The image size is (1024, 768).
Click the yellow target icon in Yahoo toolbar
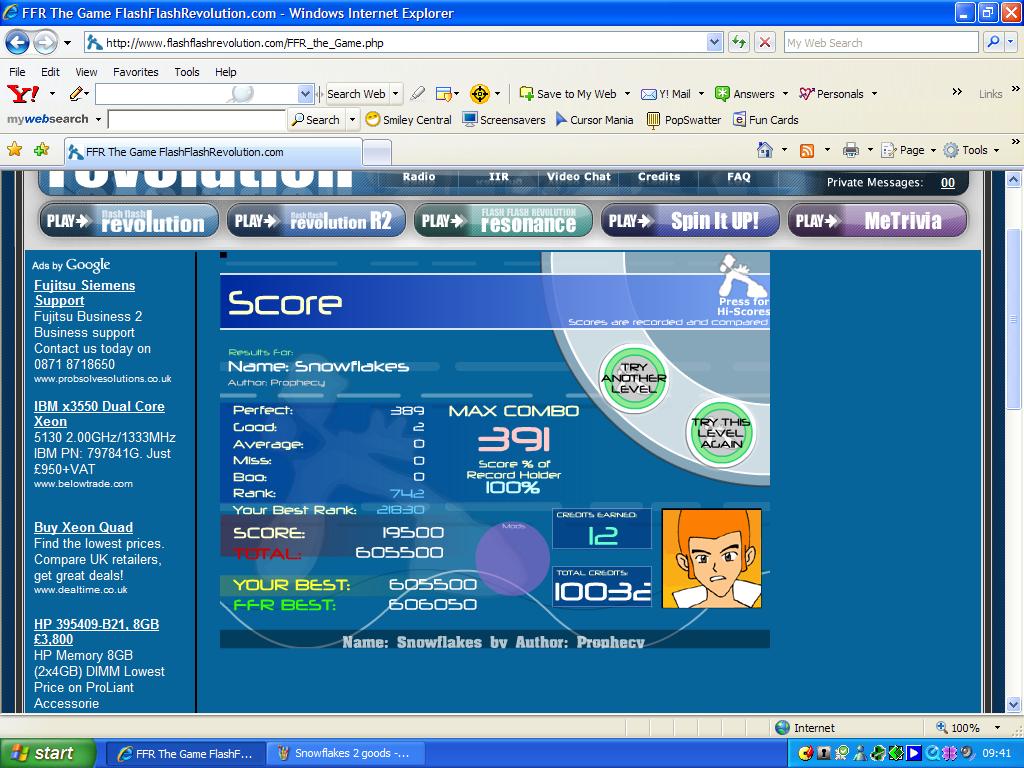[x=479, y=94]
